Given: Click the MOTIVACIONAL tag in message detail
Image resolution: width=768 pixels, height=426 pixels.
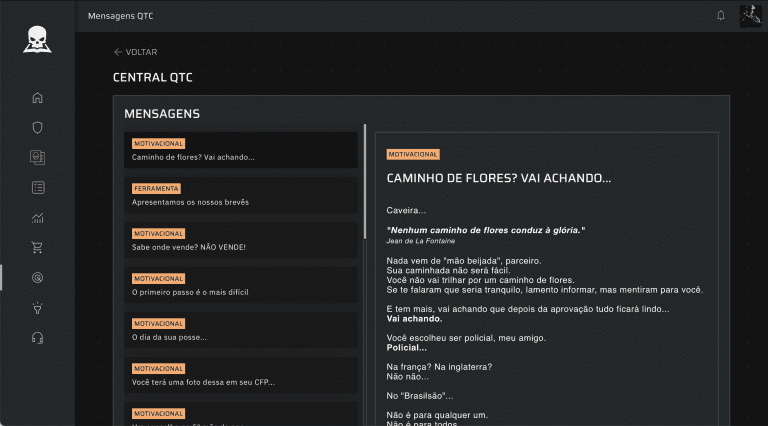Looking at the screenshot, I should [413, 155].
